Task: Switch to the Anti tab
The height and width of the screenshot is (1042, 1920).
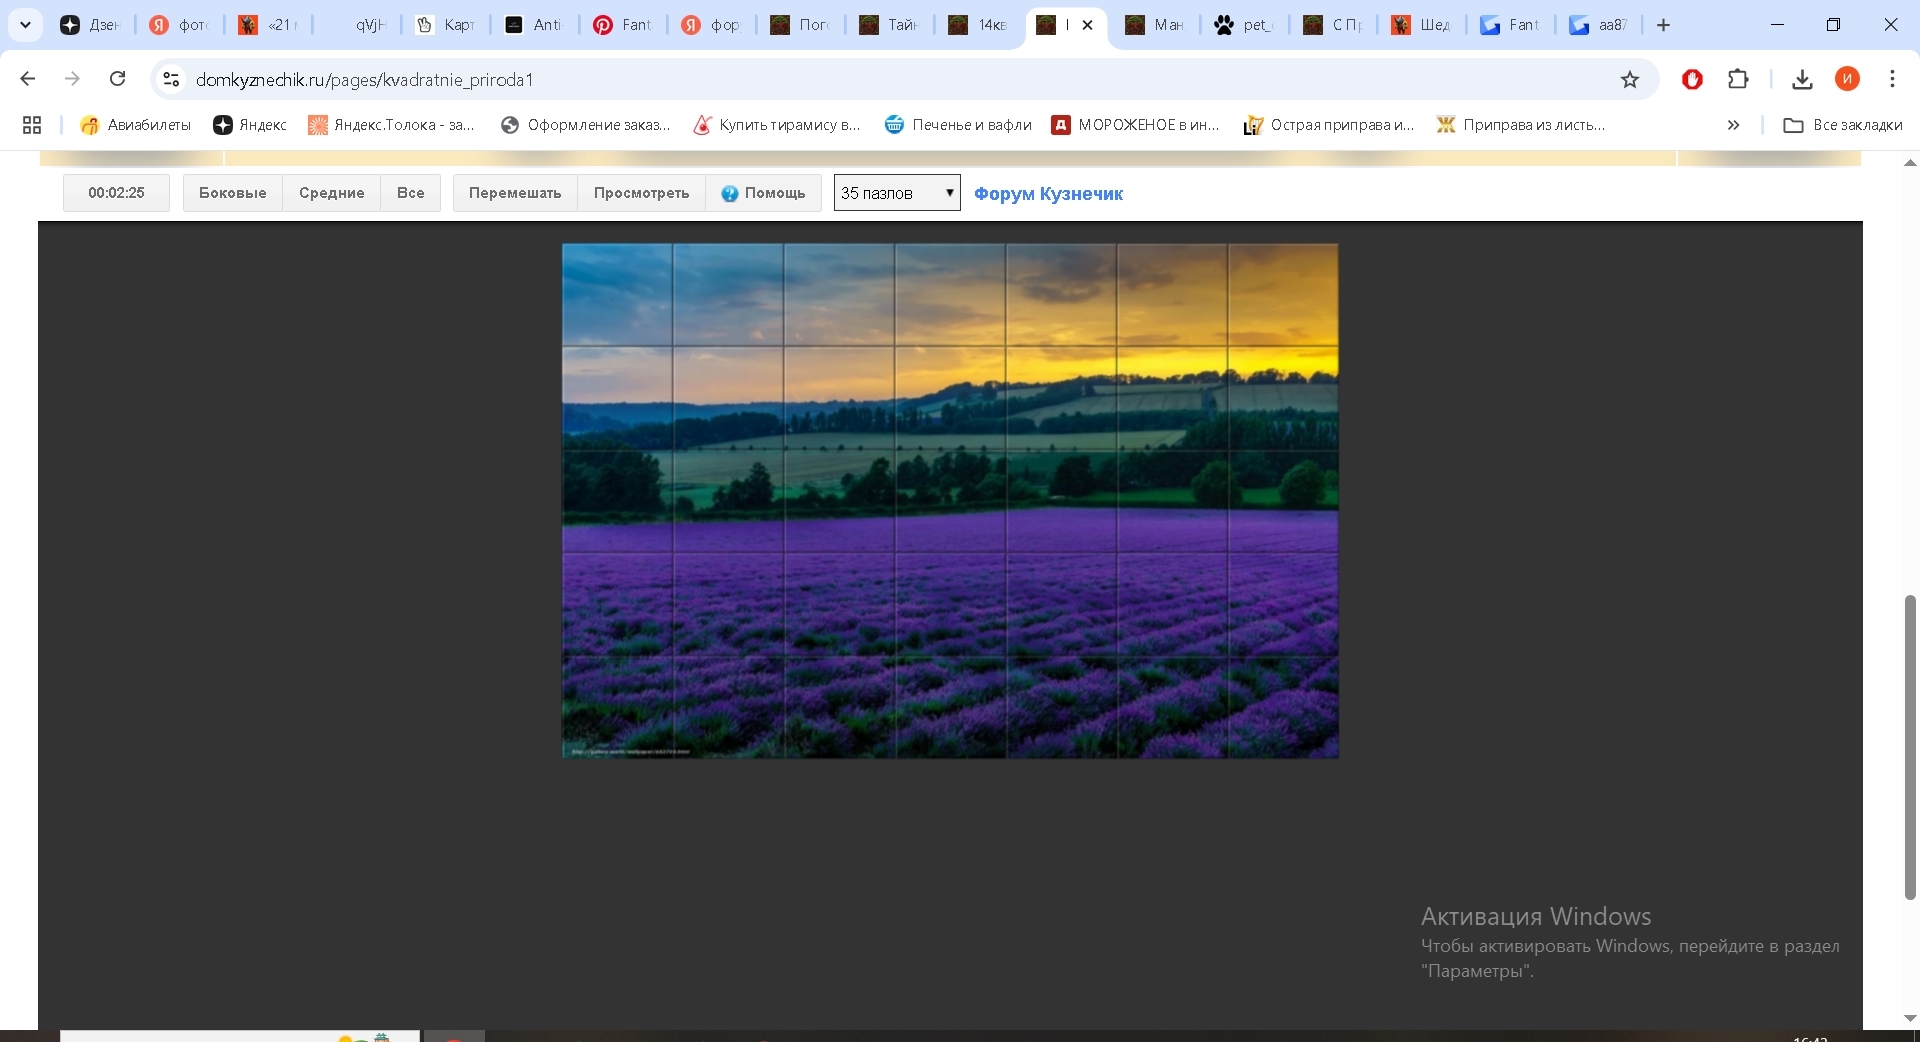Action: pos(533,25)
